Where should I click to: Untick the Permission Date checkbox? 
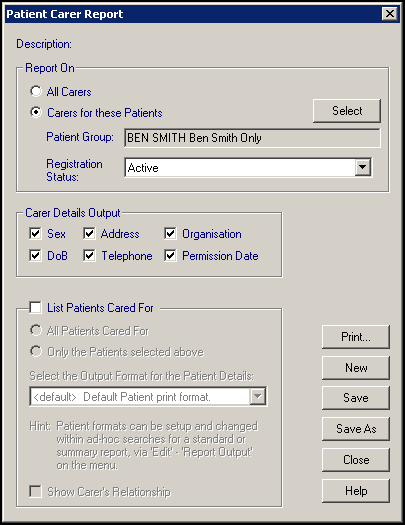click(170, 255)
